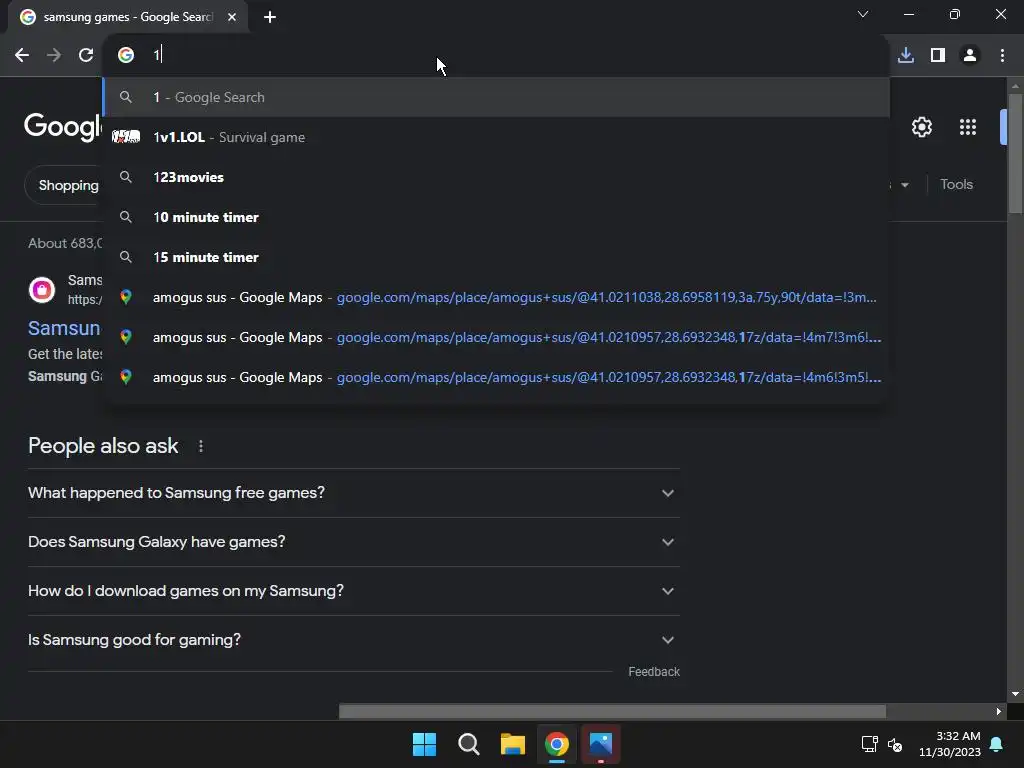Expand 'How do I download games on my Samsung?'
This screenshot has height=768, width=1024.
click(353, 591)
